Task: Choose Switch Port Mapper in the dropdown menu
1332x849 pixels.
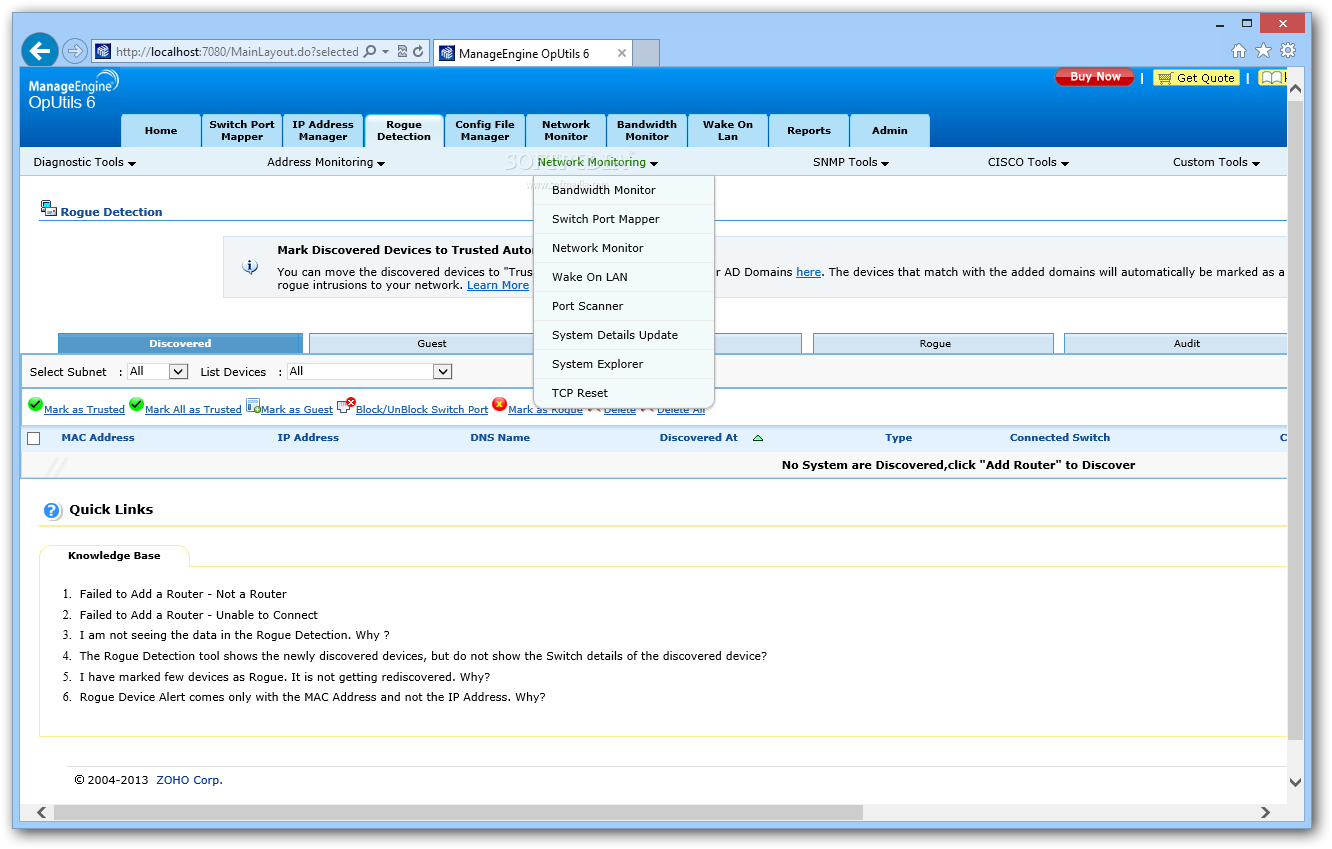Action: [624, 219]
